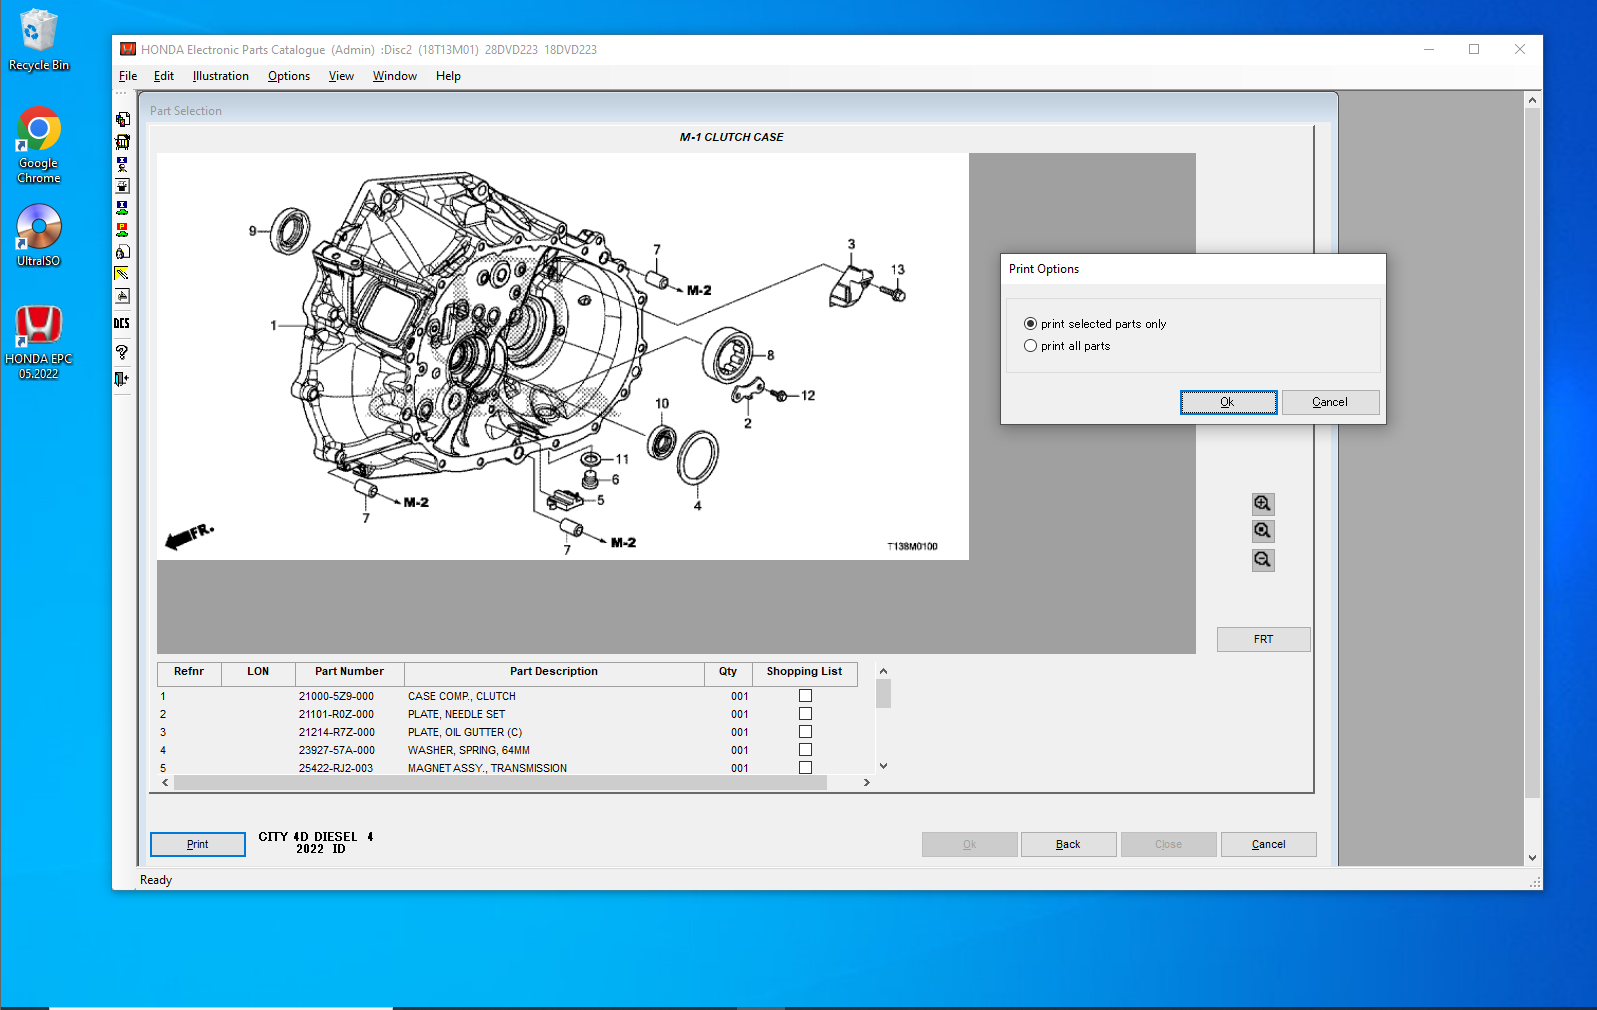
Task: Zoom out on the clutch case illustration
Action: [1263, 560]
